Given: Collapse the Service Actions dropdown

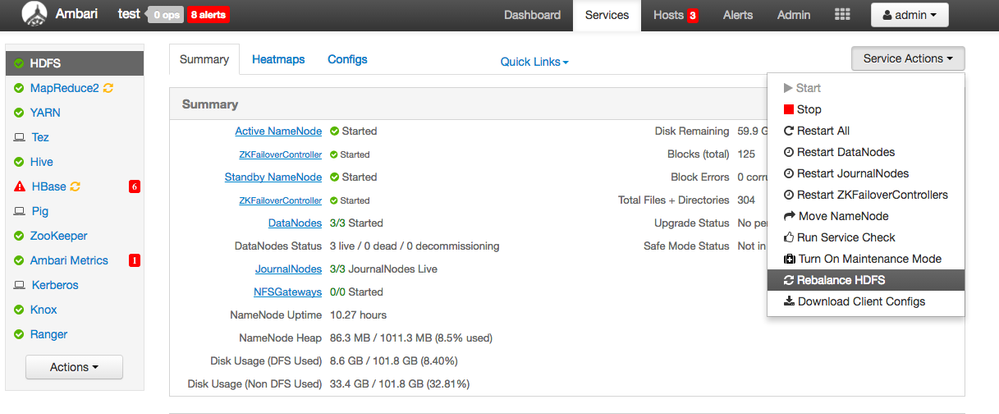Looking at the screenshot, I should click(908, 59).
